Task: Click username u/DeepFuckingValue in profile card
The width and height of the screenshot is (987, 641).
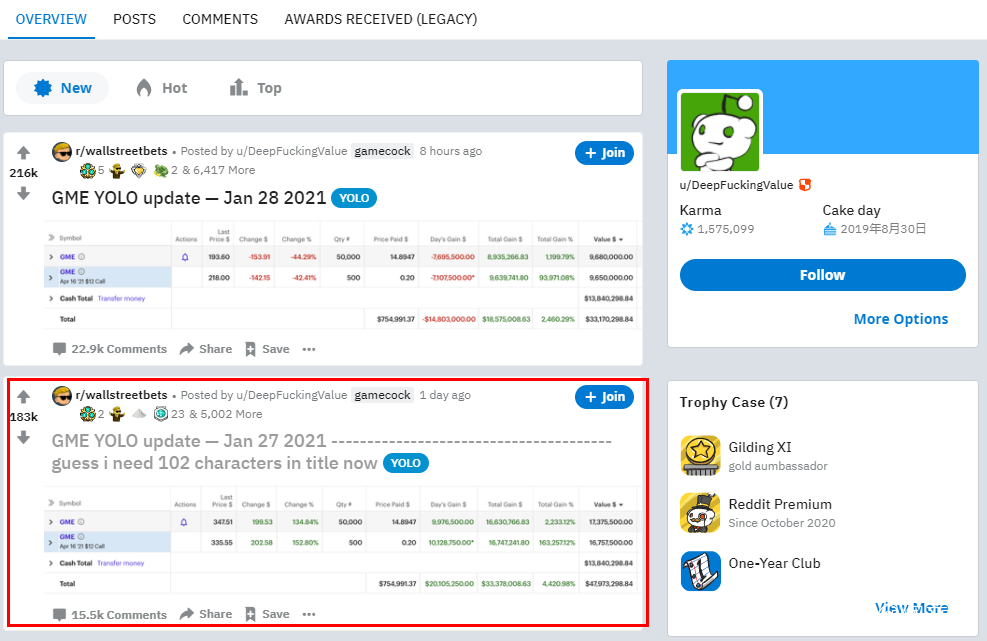Action: point(736,184)
